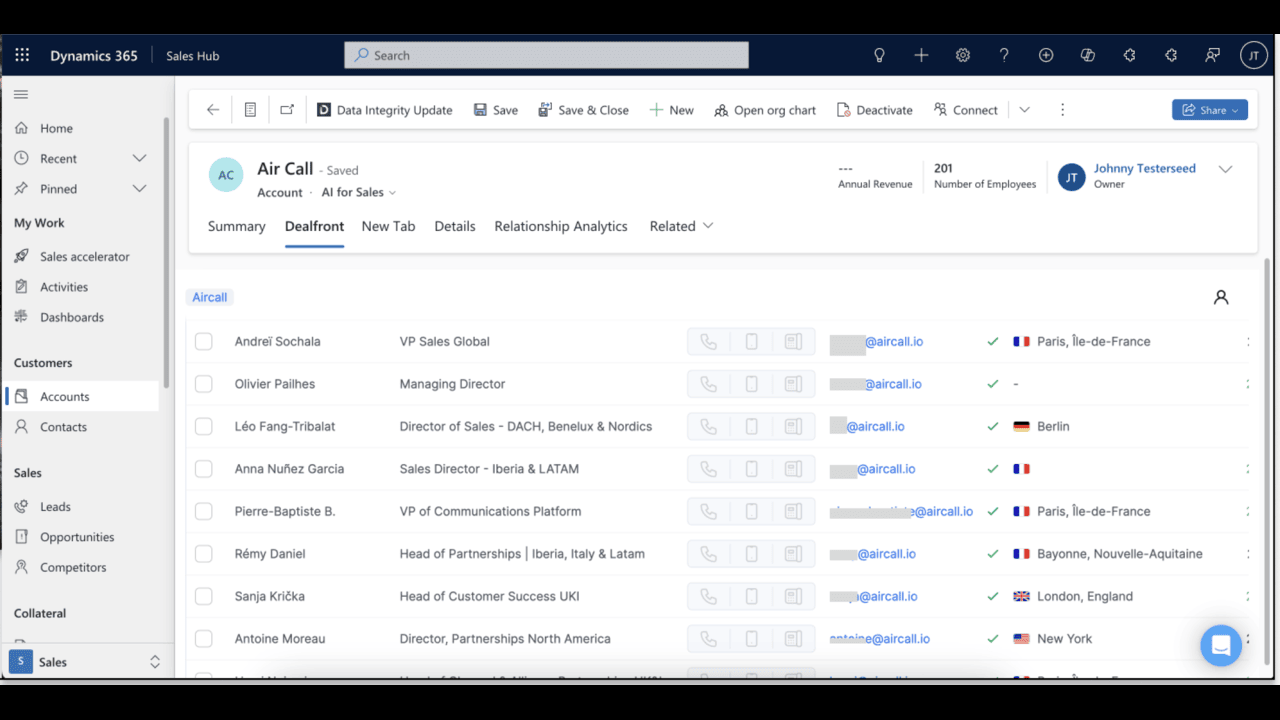Check the box for Anna Nuñez Garcia
The width and height of the screenshot is (1280, 720).
tap(204, 469)
